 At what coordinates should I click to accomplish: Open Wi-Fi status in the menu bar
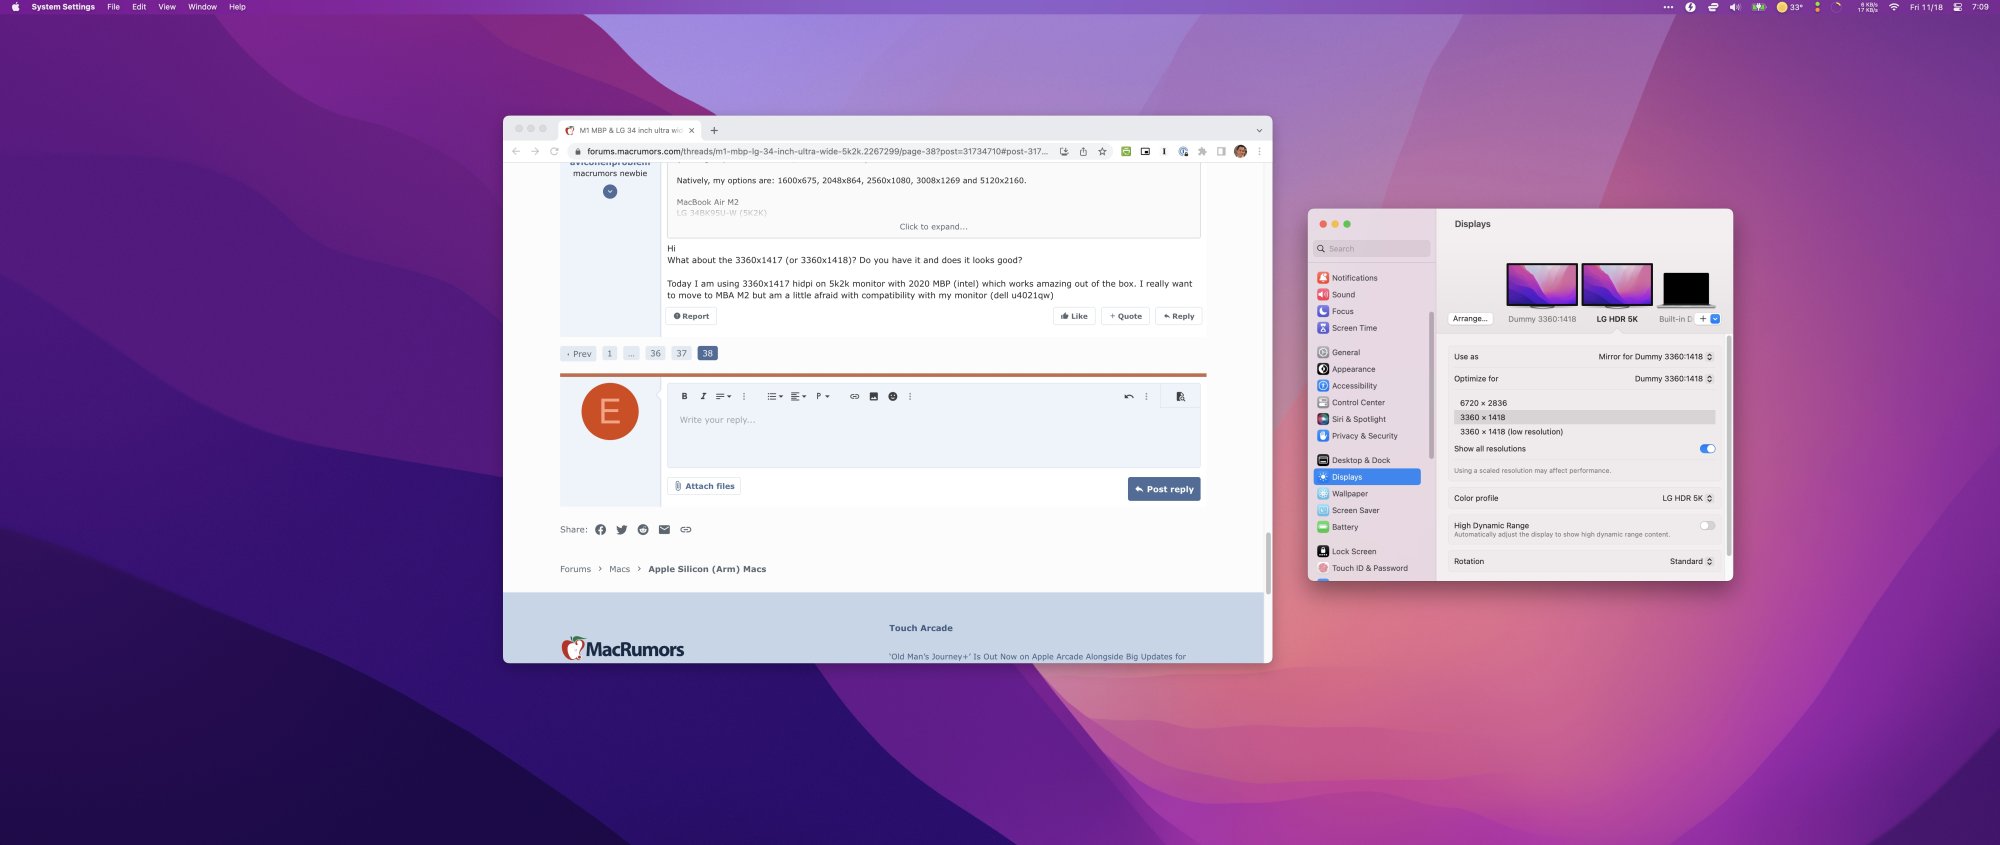[x=1893, y=7]
